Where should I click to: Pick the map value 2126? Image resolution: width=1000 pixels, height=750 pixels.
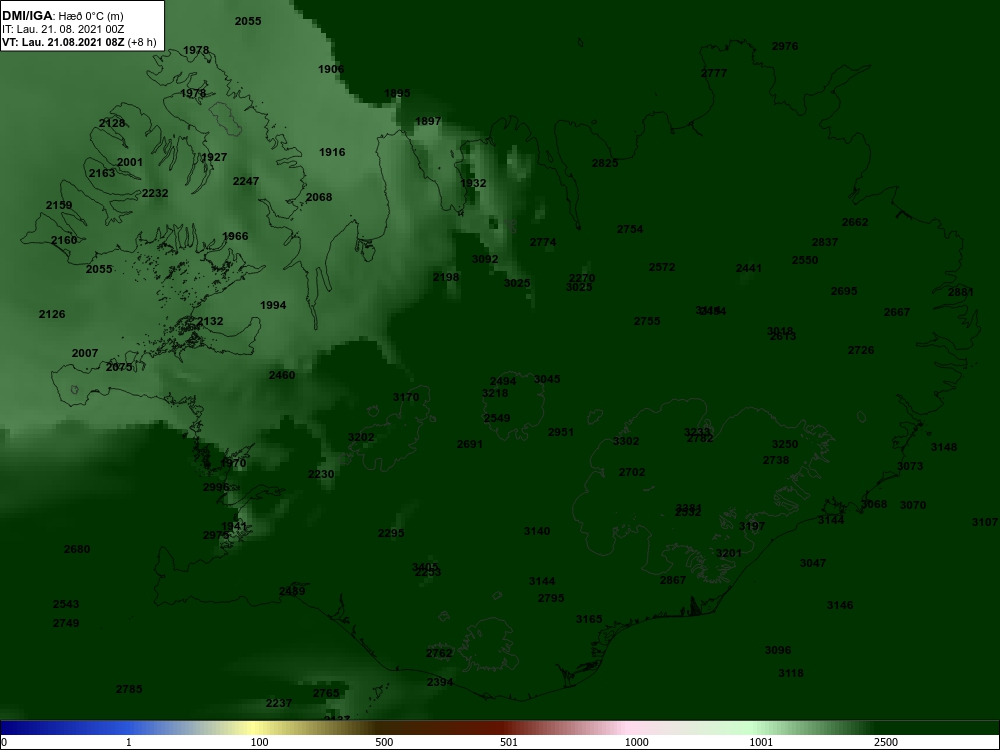coord(52,314)
